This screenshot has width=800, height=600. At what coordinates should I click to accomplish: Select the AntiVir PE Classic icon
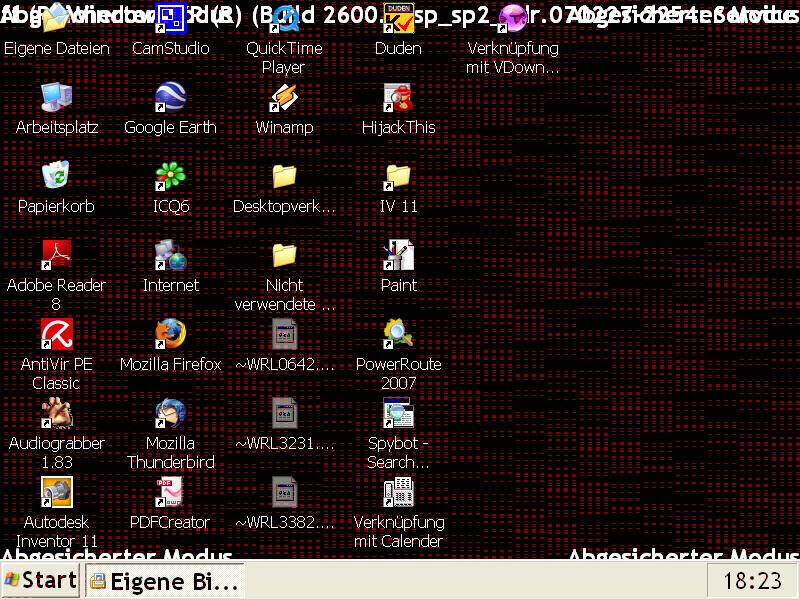[56, 334]
